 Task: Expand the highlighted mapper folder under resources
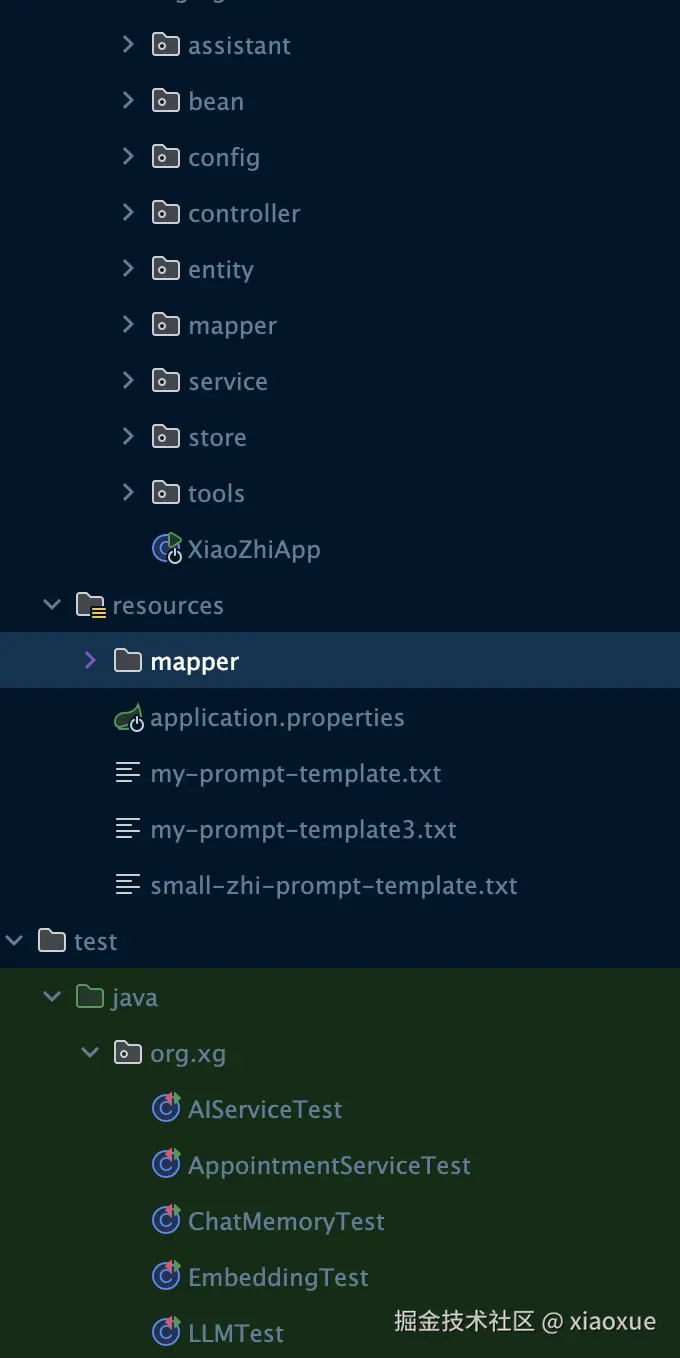[x=90, y=661]
